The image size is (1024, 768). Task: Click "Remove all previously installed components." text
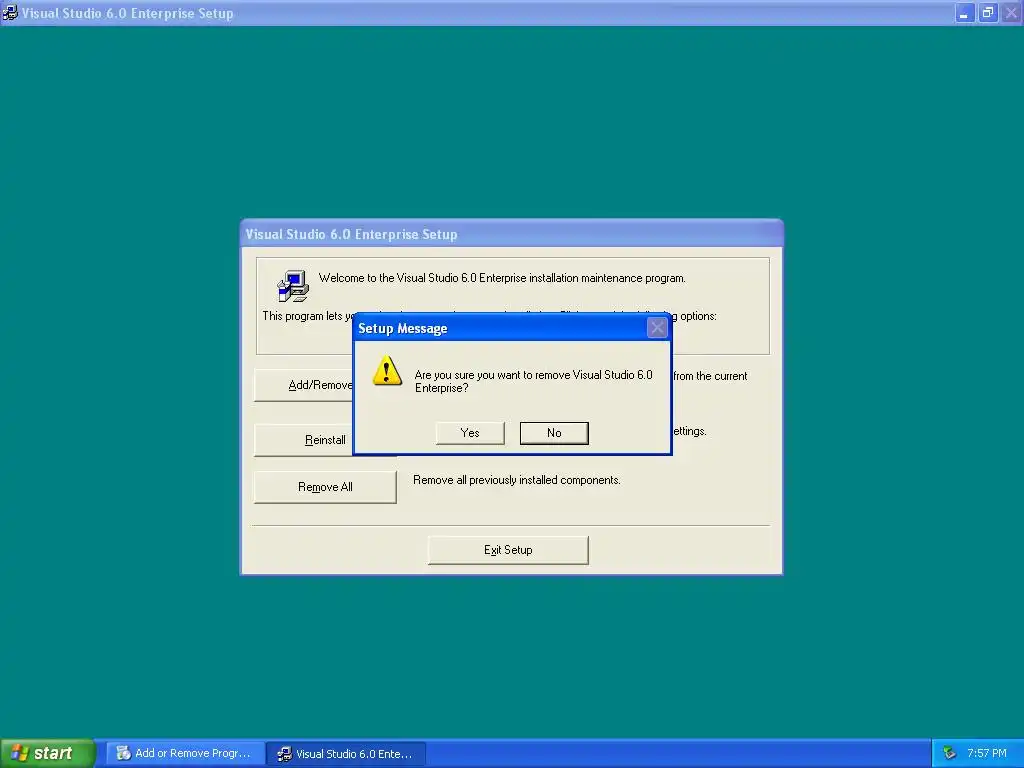coord(517,480)
